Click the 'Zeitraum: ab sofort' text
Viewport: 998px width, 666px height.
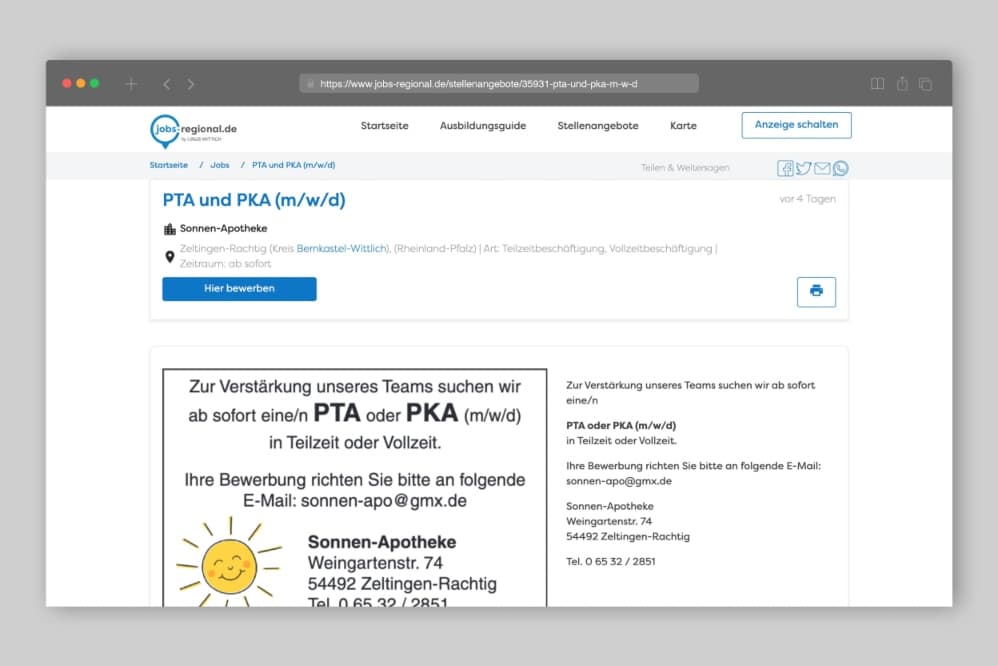point(225,264)
